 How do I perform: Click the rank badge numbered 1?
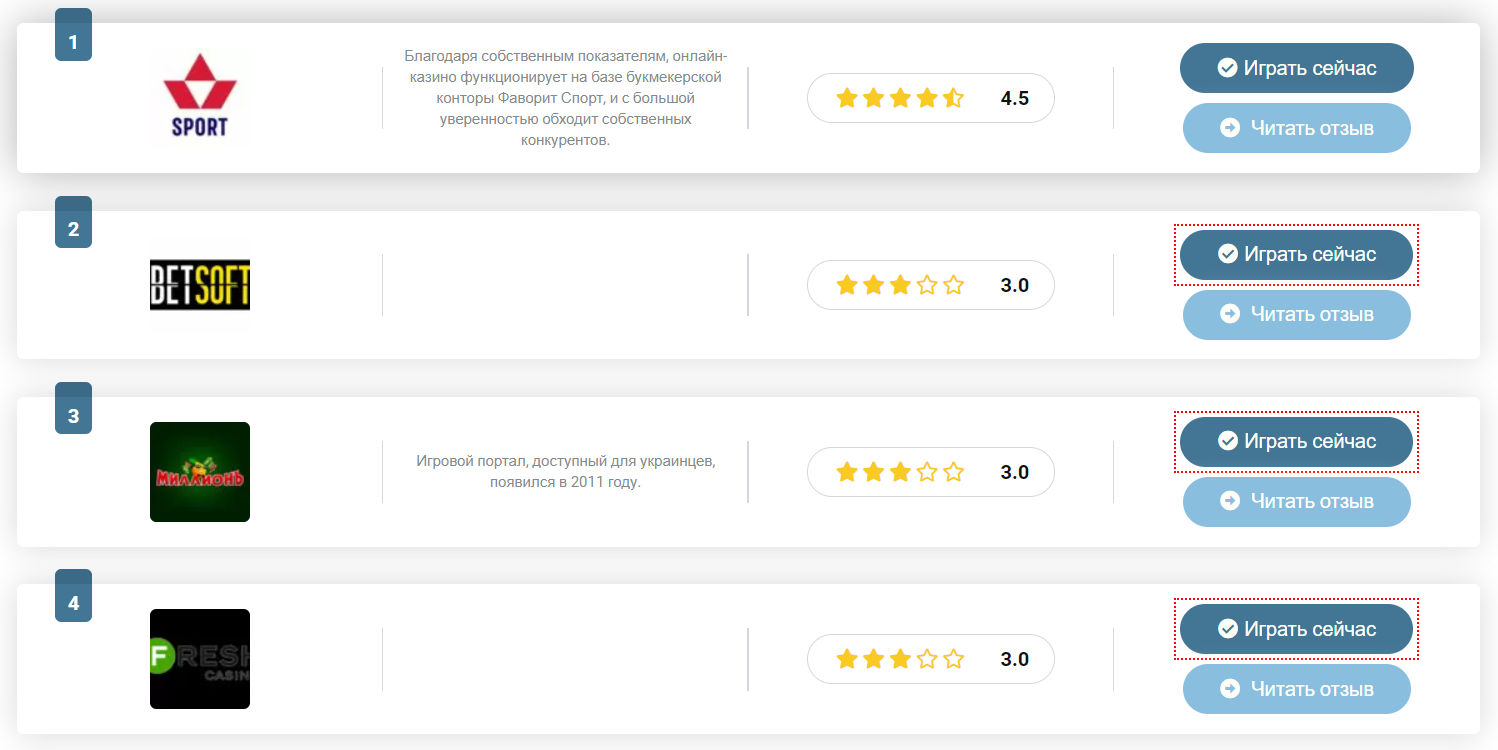(x=73, y=35)
